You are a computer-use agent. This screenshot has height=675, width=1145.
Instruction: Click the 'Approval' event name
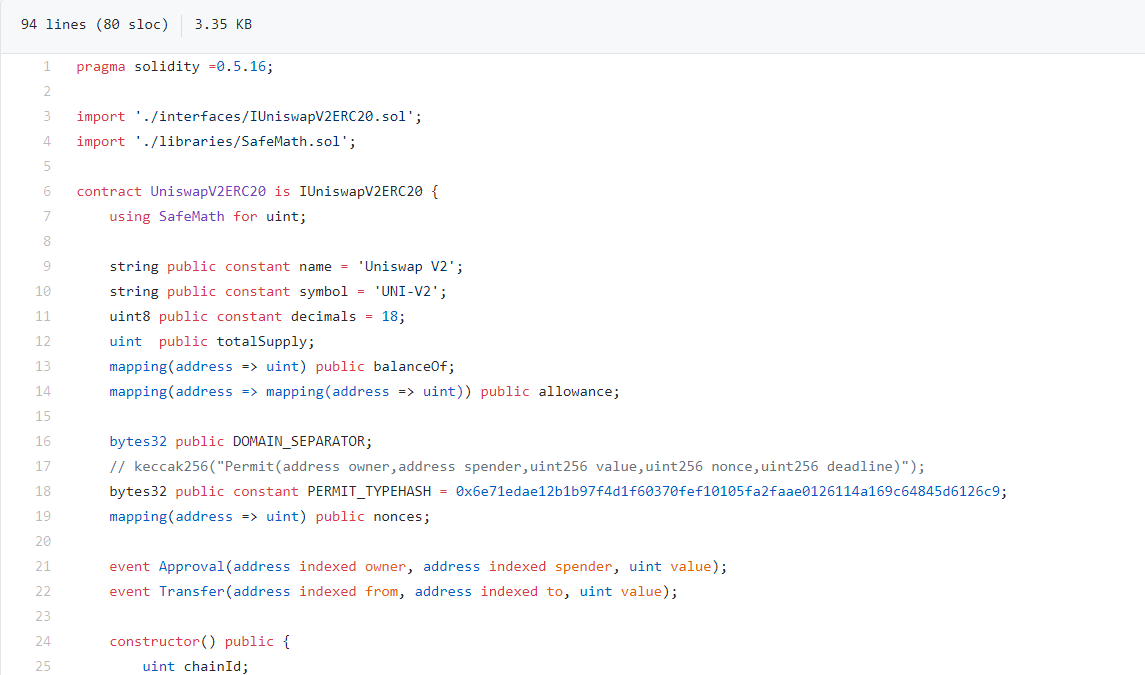191,566
